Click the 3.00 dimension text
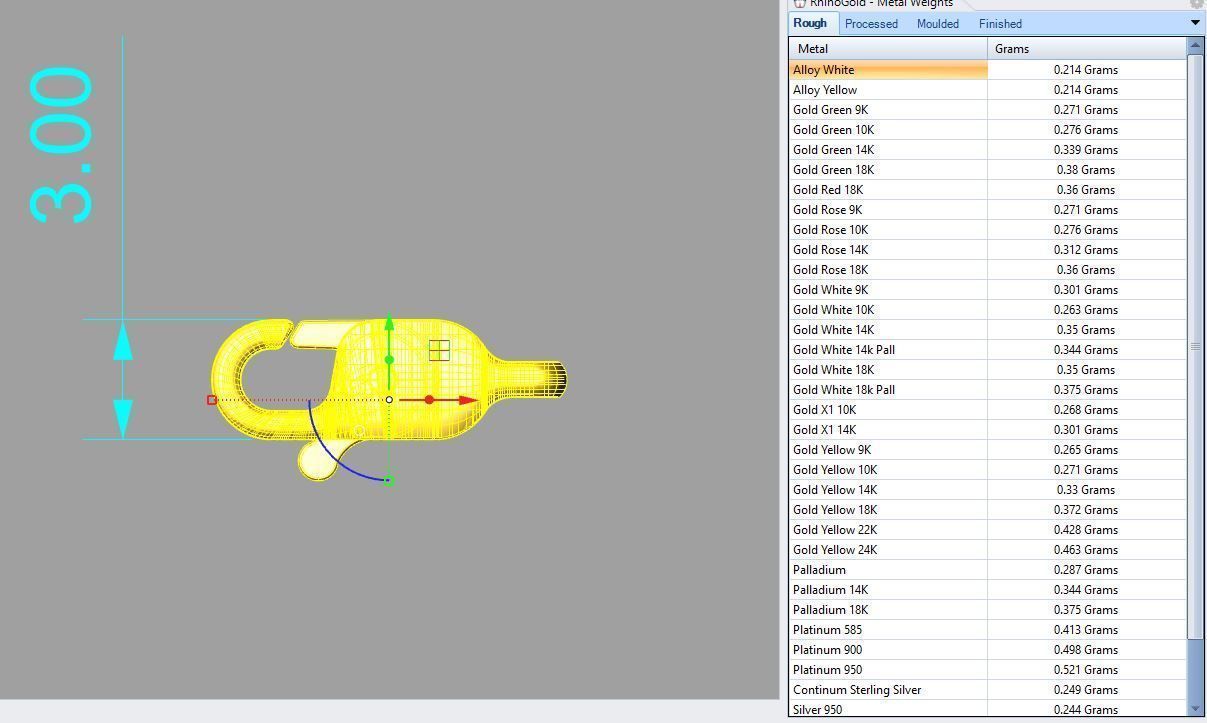The height and width of the screenshot is (723, 1207). tap(62, 145)
